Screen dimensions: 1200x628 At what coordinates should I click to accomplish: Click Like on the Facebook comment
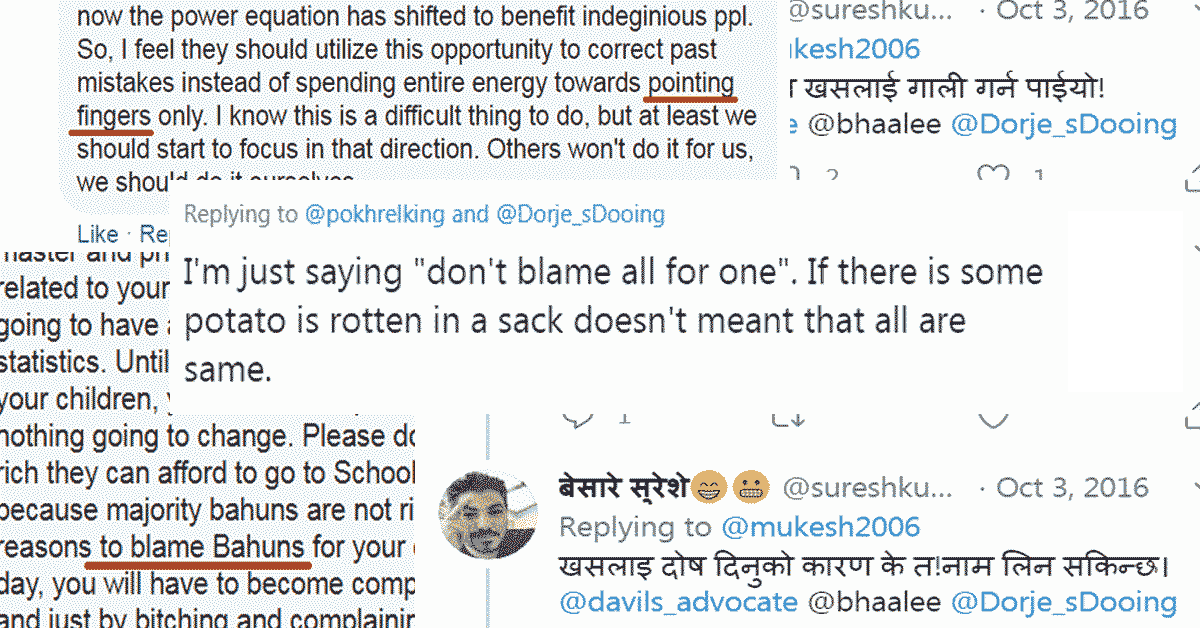pyautogui.click(x=95, y=234)
